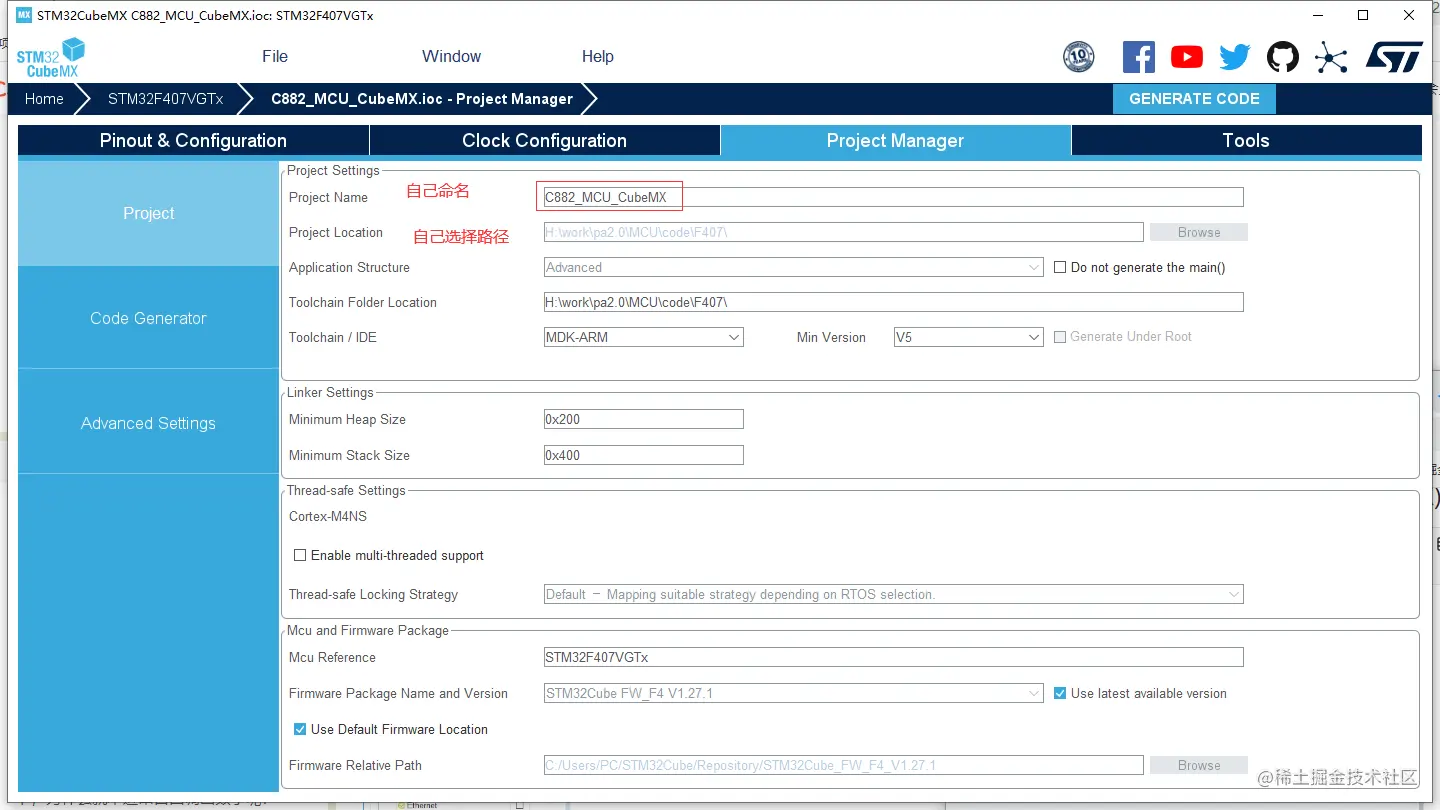This screenshot has width=1440, height=810.
Task: Switch to the Clock Configuration tab
Action: 544,141
